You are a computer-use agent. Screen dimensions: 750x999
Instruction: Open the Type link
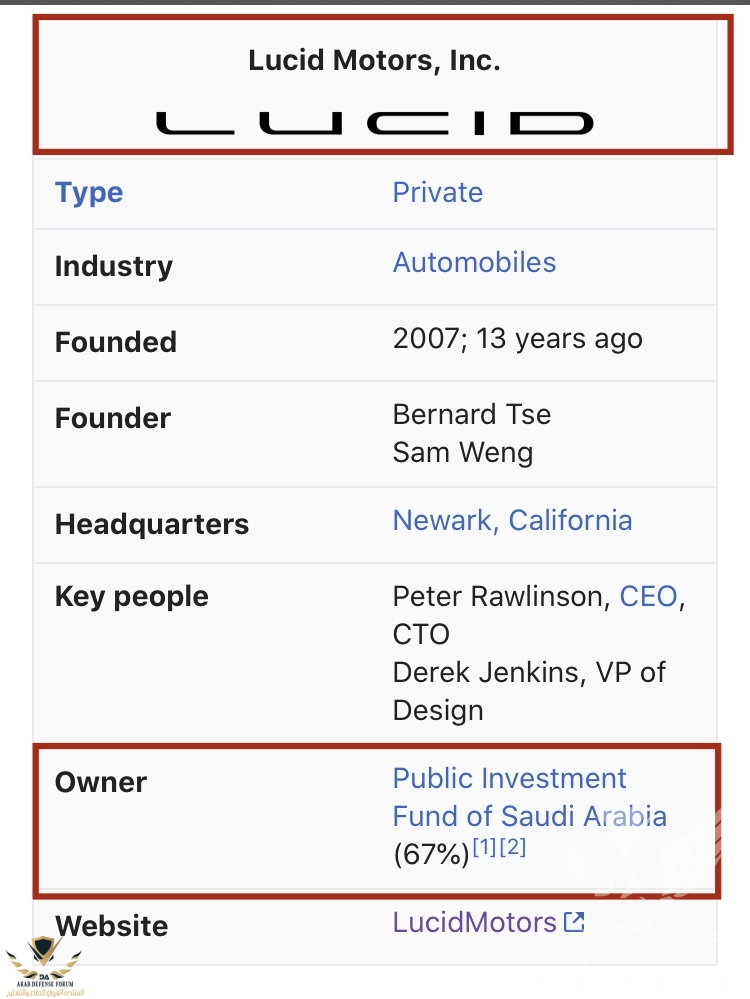(89, 192)
